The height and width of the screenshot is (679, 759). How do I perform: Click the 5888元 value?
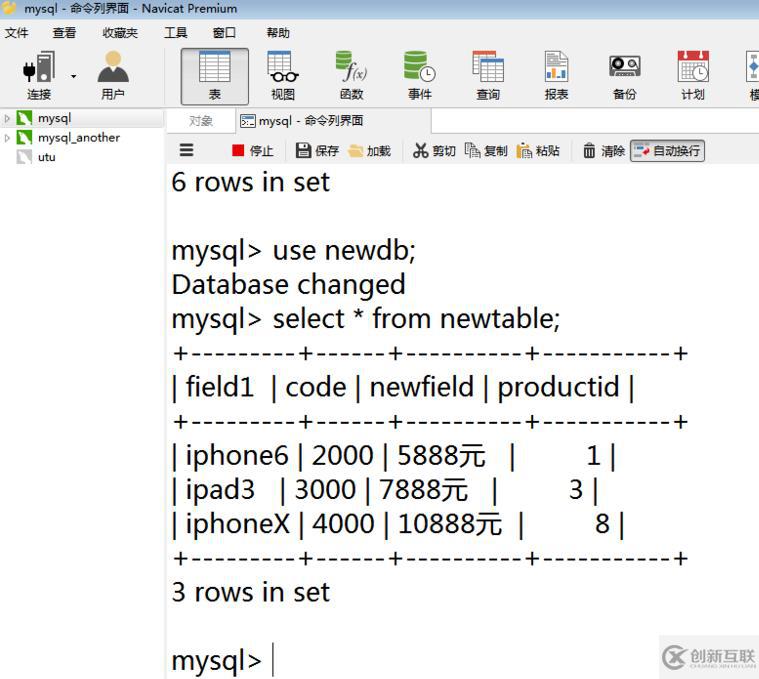pos(441,456)
